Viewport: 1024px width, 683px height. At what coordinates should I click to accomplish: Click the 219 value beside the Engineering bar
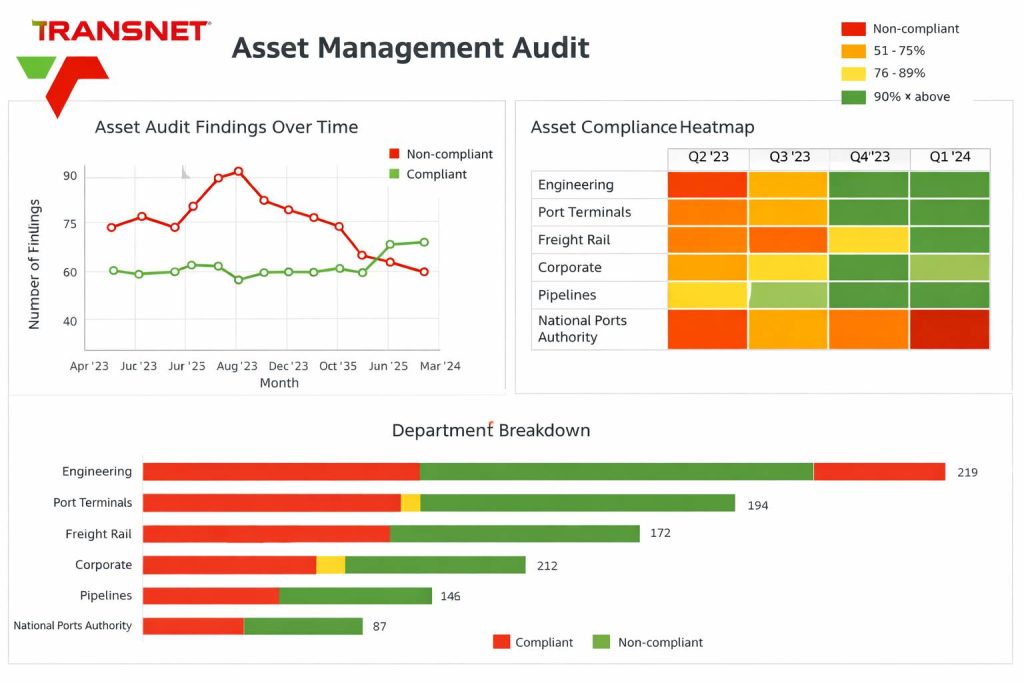pos(967,472)
